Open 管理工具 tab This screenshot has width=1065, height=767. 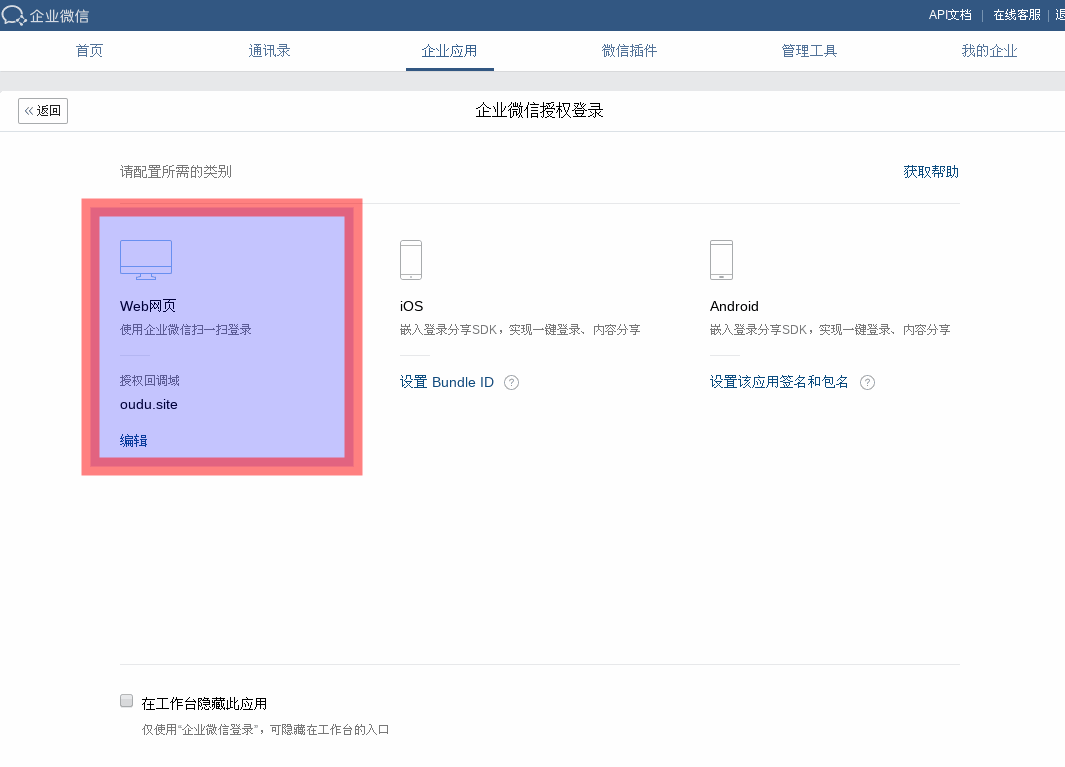[810, 50]
